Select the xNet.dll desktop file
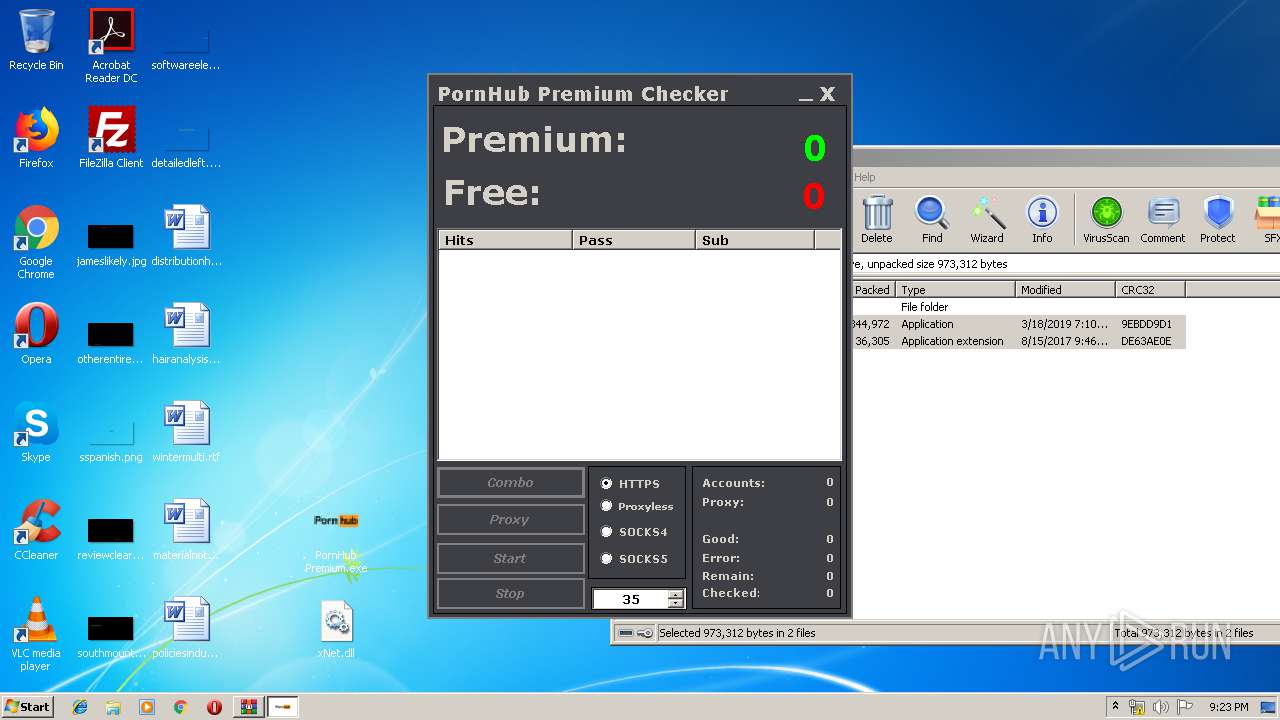Image resolution: width=1280 pixels, height=720 pixels. coord(336,629)
